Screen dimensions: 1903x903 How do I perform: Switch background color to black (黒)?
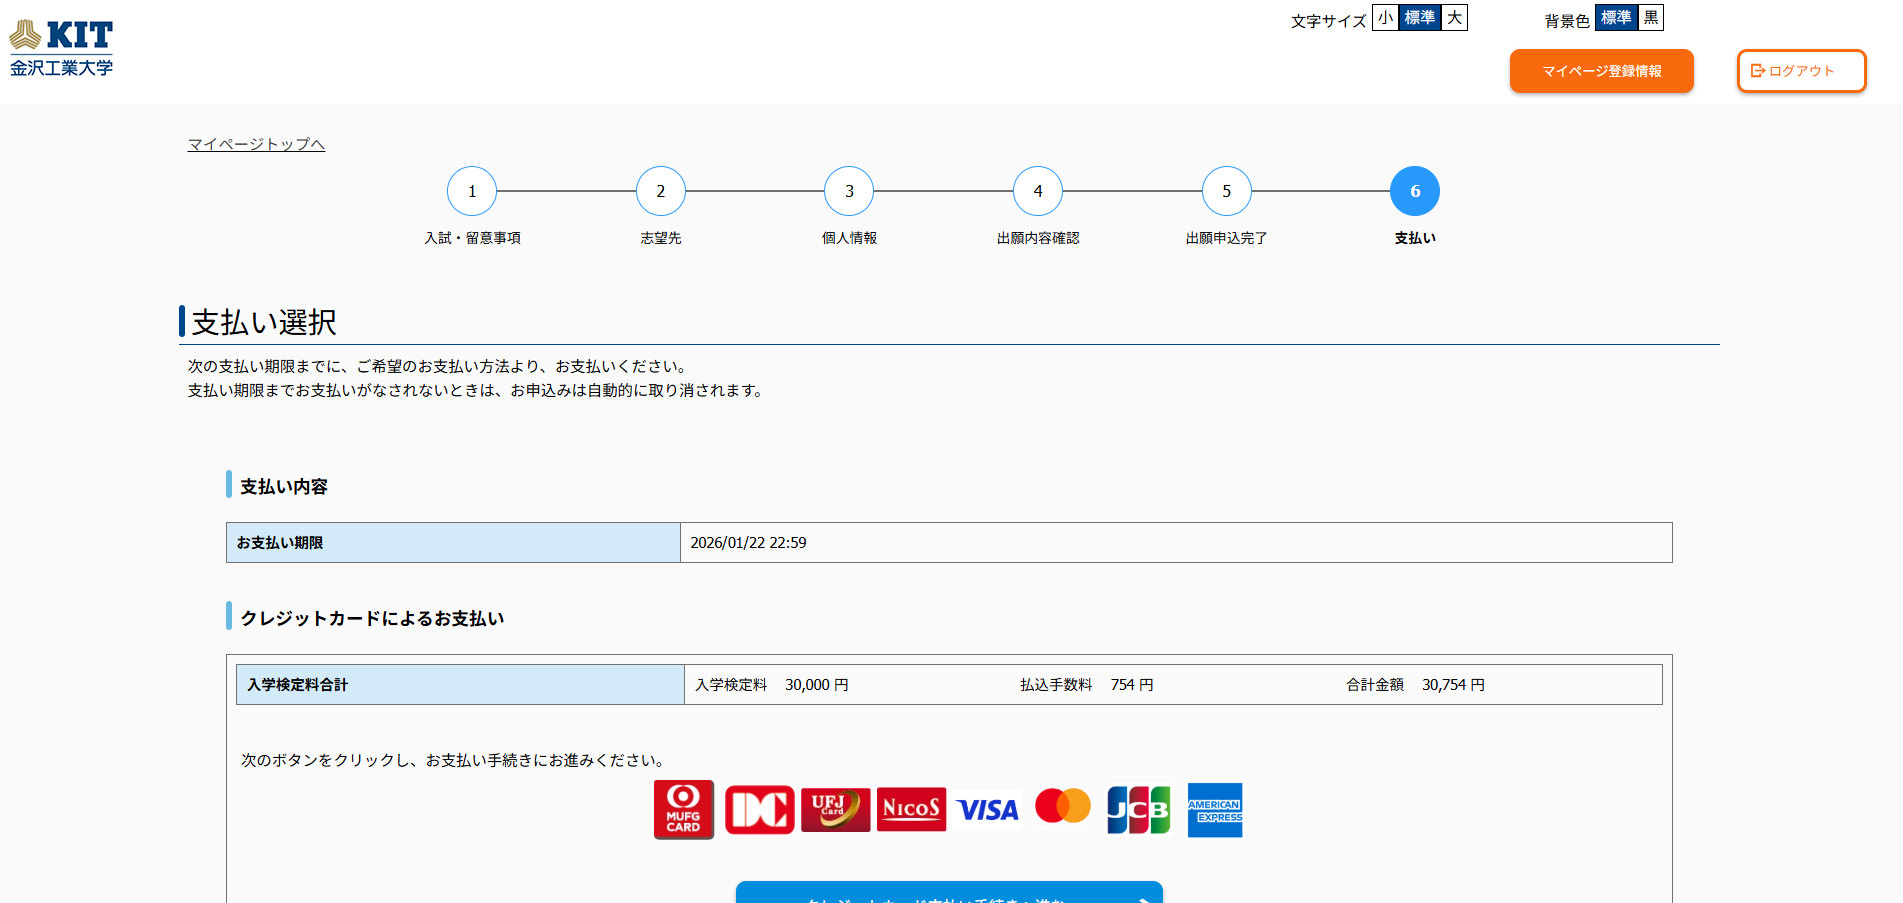(1650, 18)
